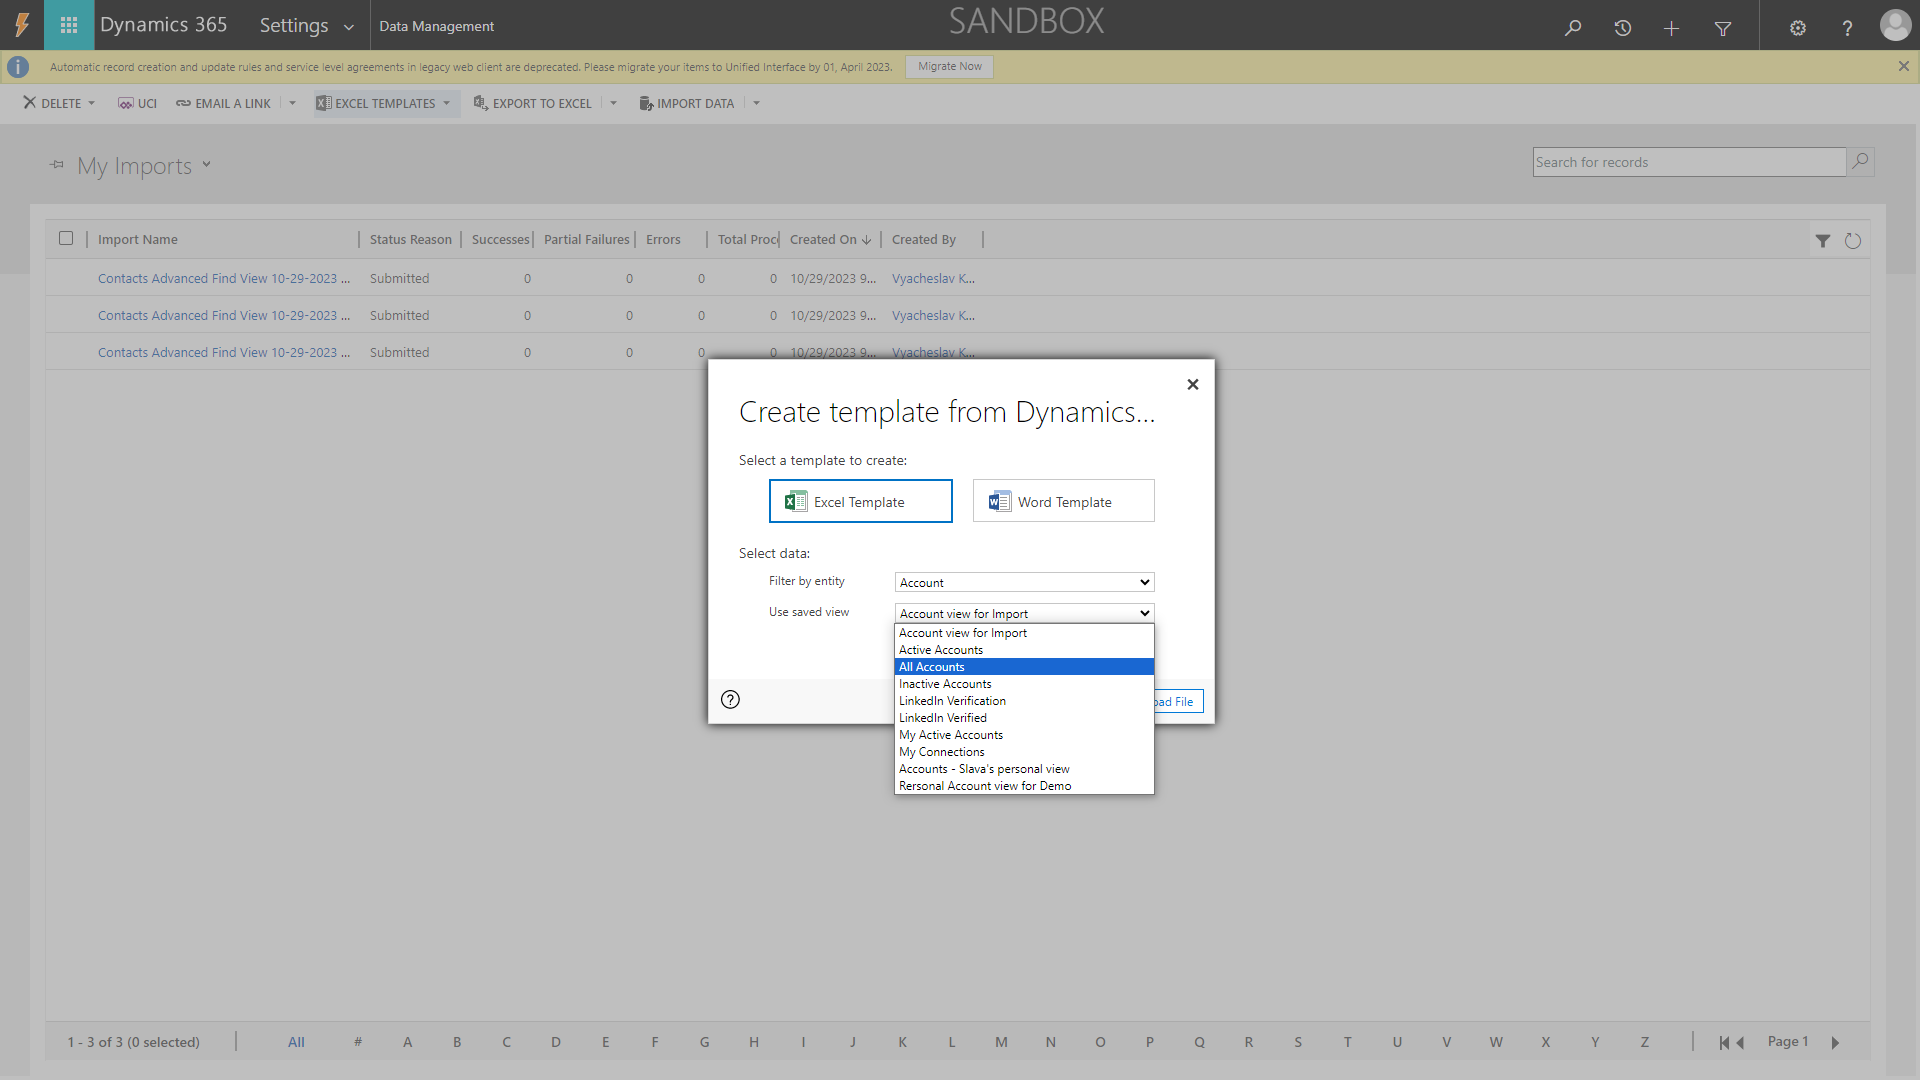Image resolution: width=1920 pixels, height=1080 pixels.
Task: Select Account view for Import option
Action: (1024, 633)
